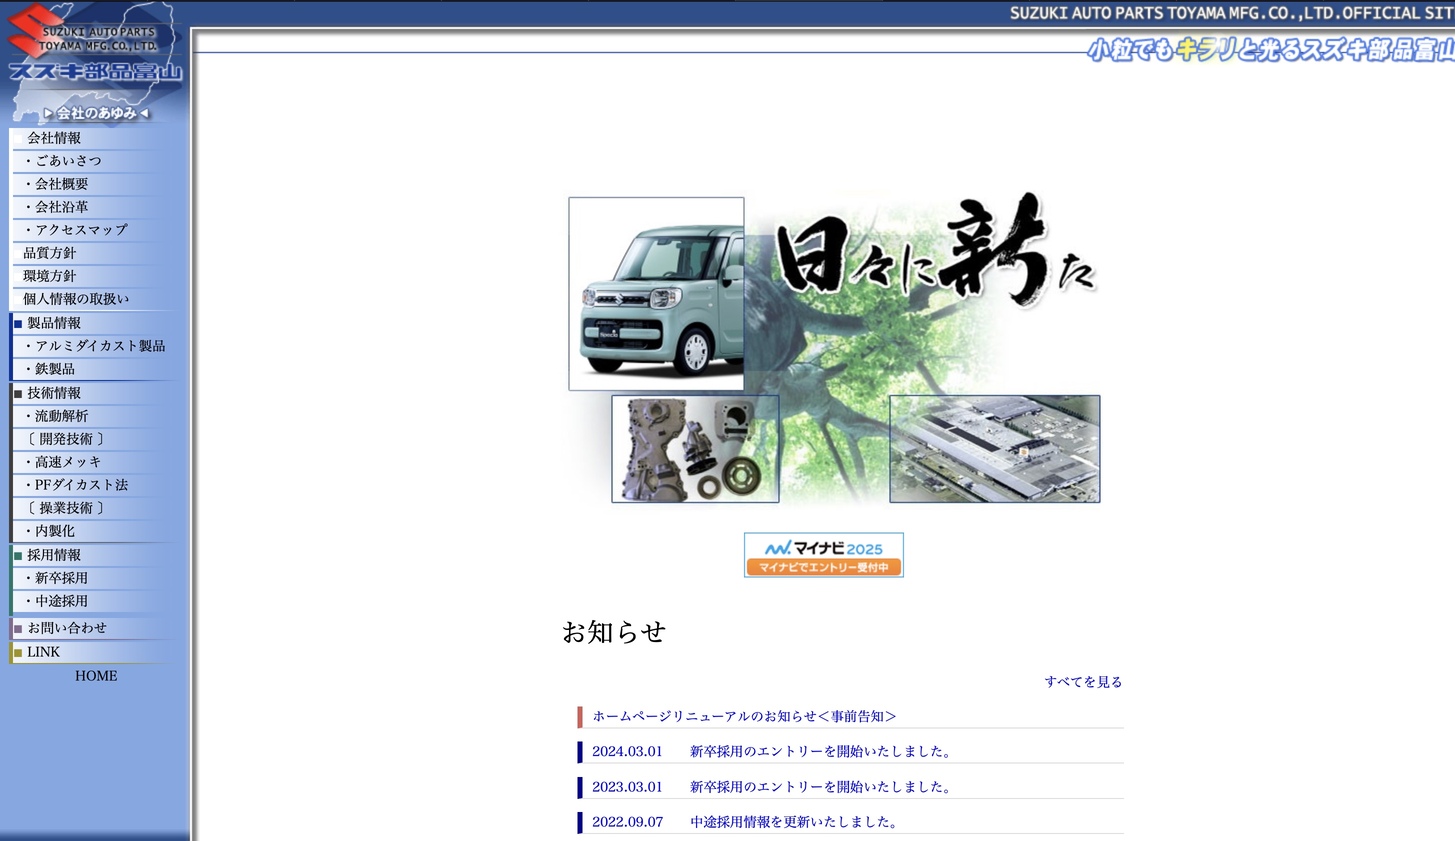Open the アクセスマップ page
The width and height of the screenshot is (1455, 841).
click(x=81, y=230)
